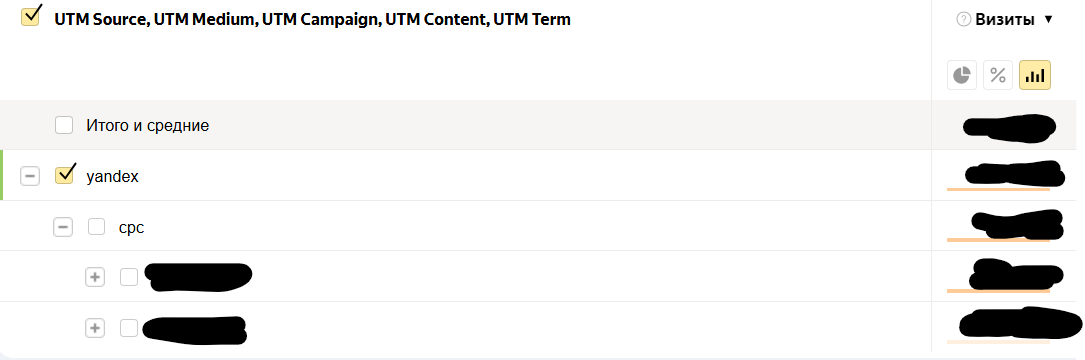Image resolution: width=1085 pixels, height=360 pixels.
Task: Switch to pie chart view
Action: (961, 75)
